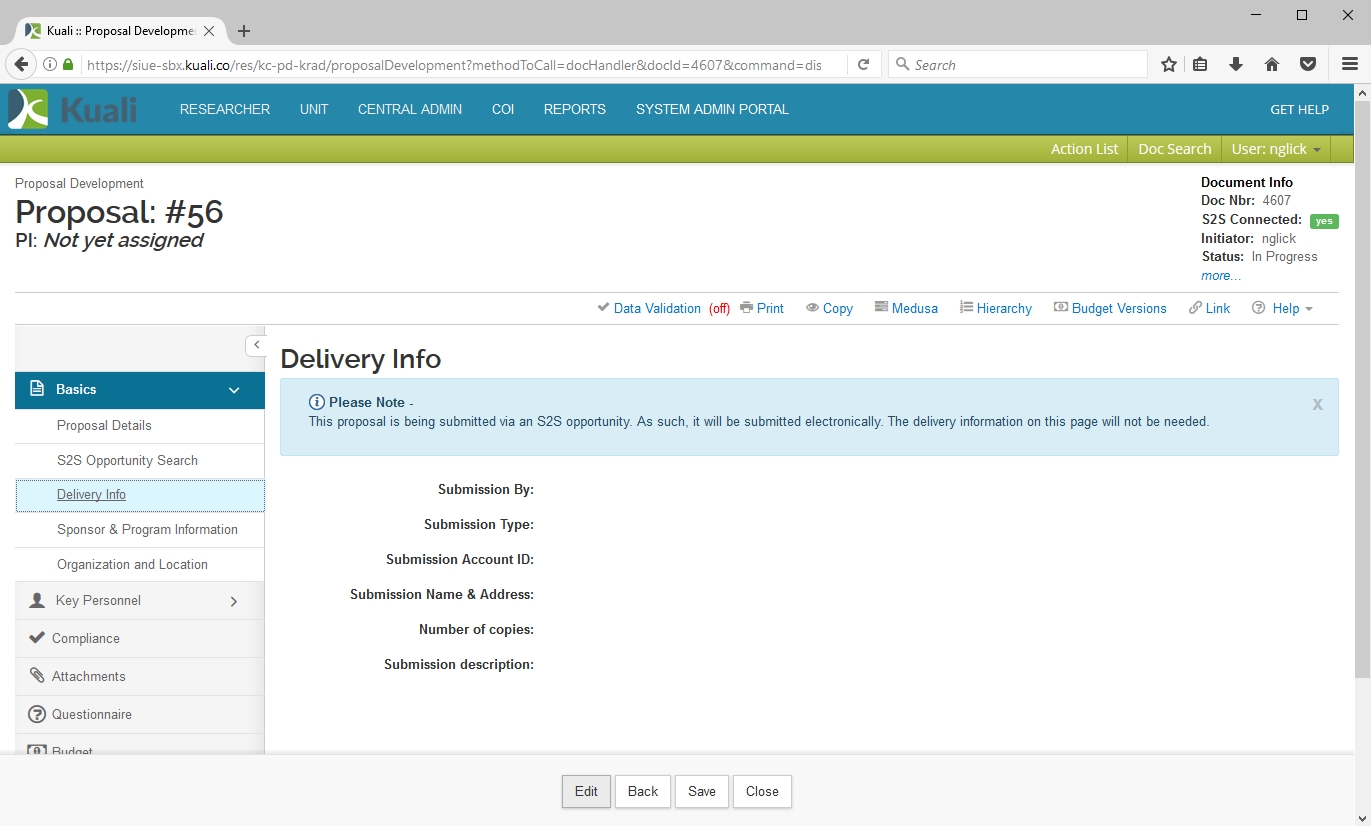Toggle Data Validation on
The width and height of the screenshot is (1371, 826).
point(657,308)
